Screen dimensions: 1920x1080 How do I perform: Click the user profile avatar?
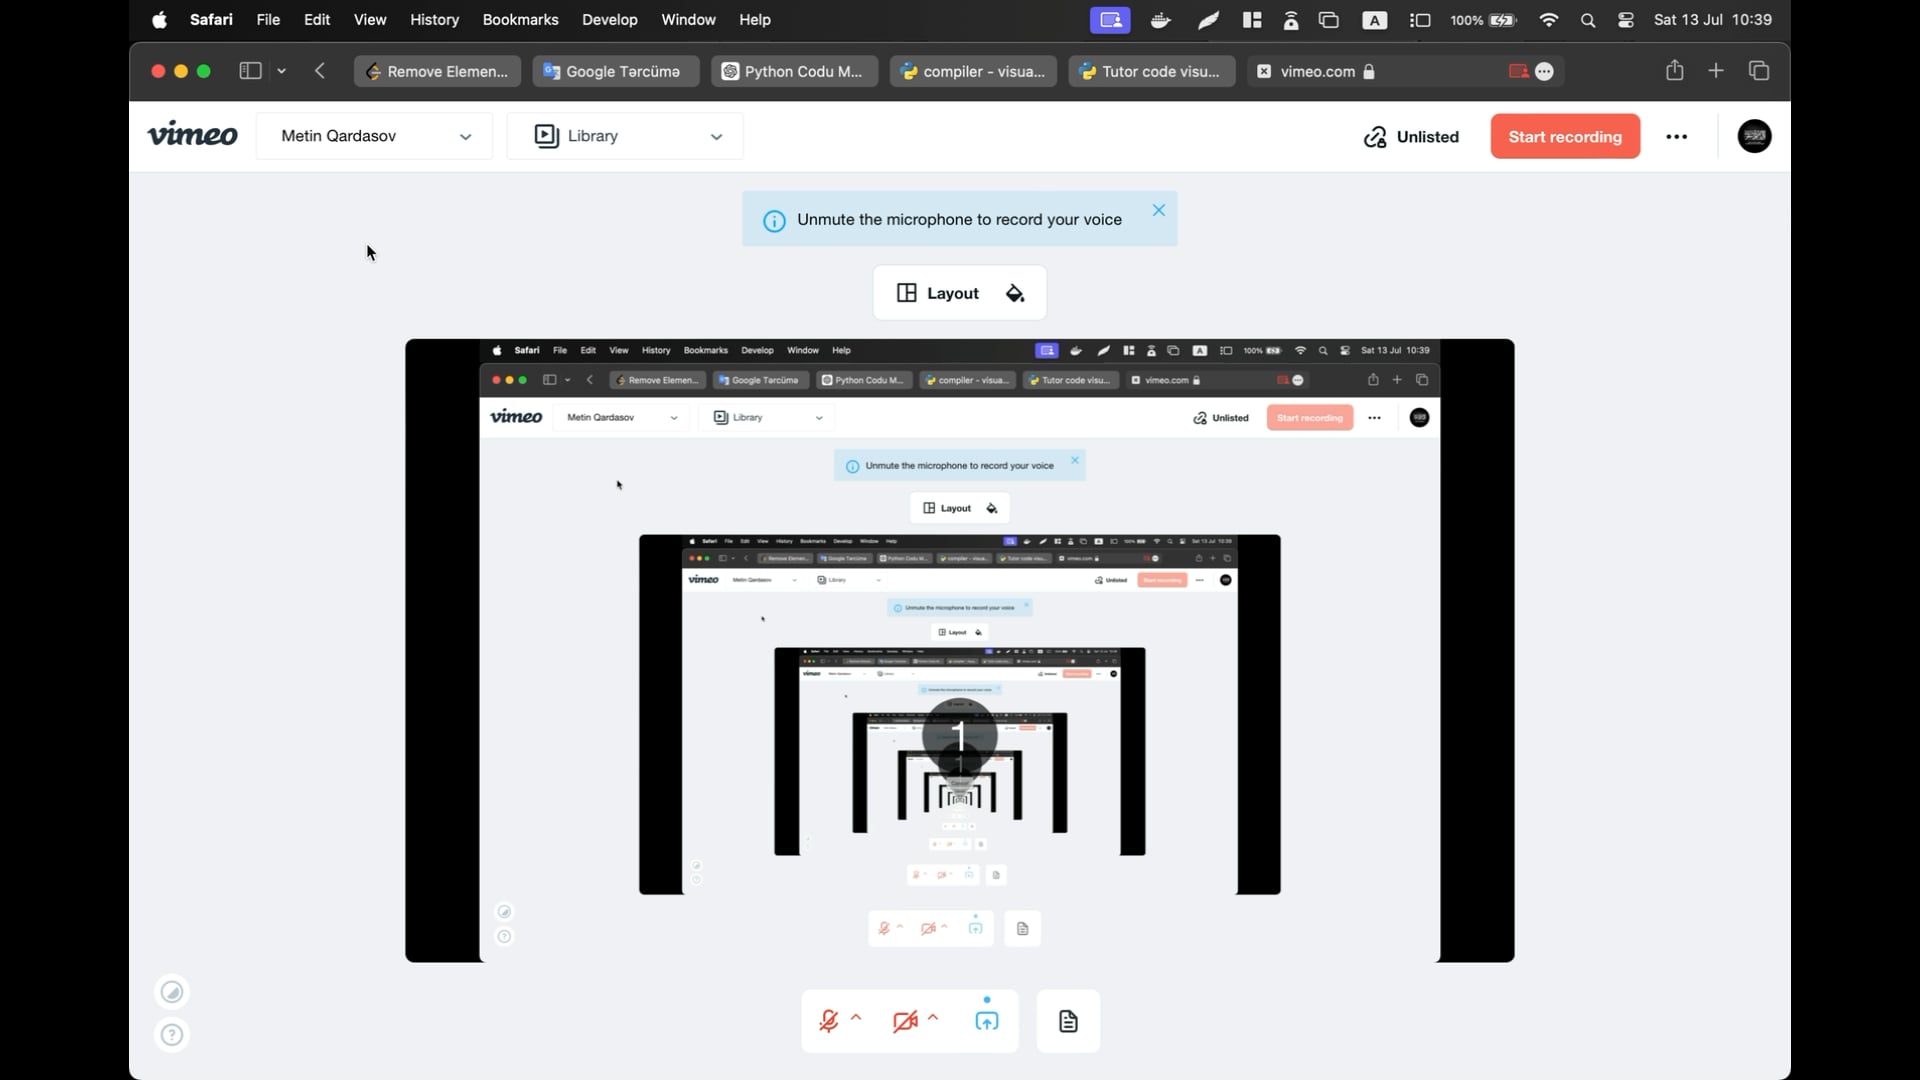pyautogui.click(x=1754, y=137)
